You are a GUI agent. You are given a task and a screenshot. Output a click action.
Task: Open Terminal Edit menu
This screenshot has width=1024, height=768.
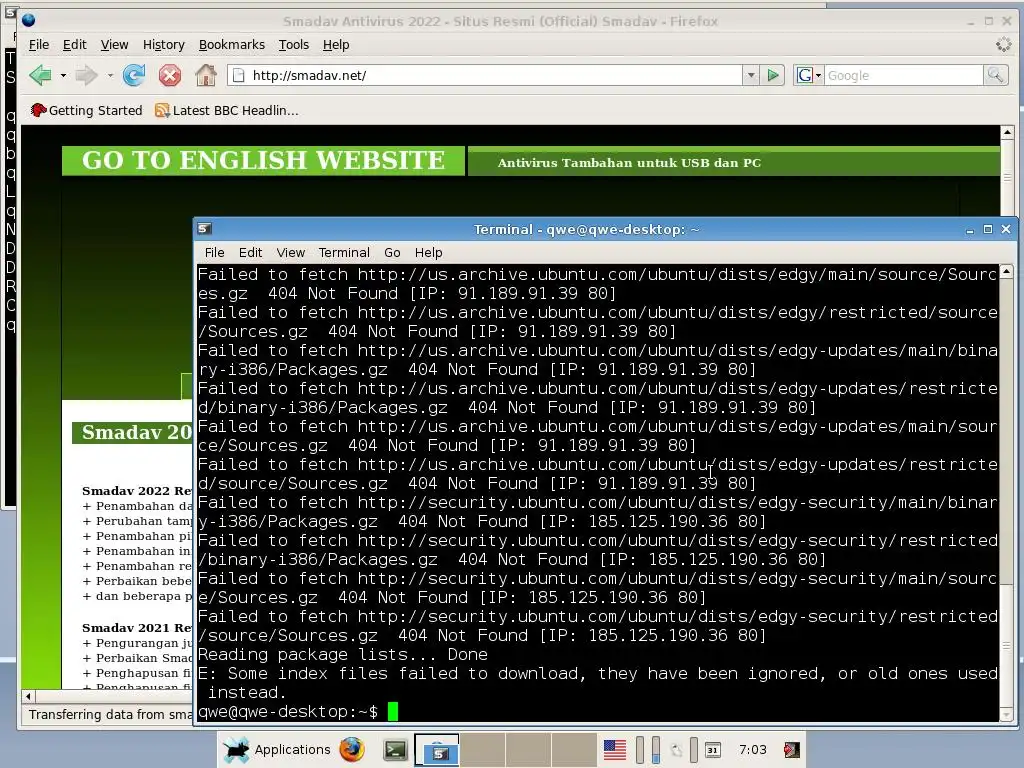point(250,252)
